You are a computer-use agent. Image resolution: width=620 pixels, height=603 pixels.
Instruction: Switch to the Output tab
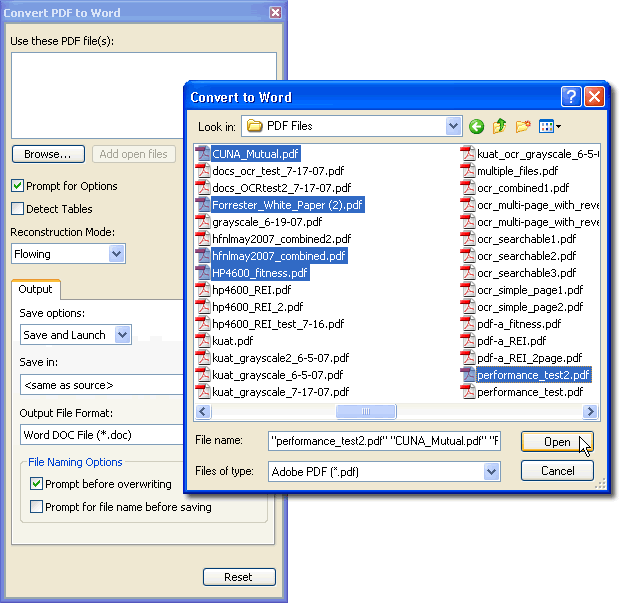click(x=36, y=290)
